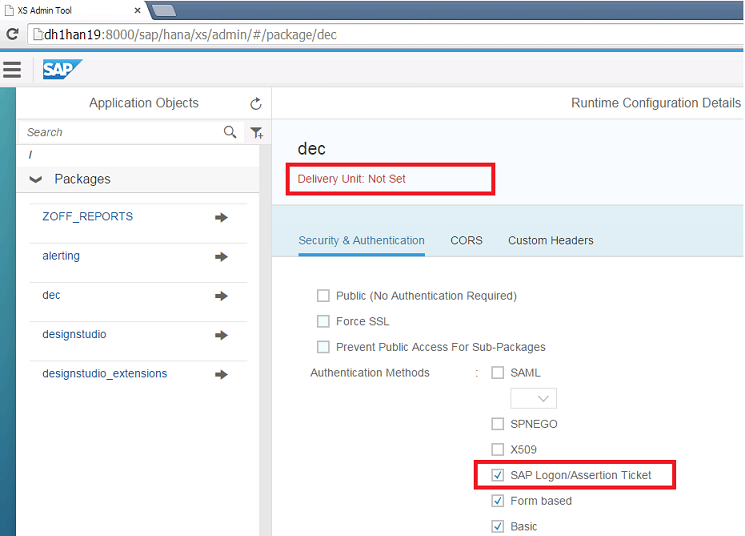Close the XS Admin Tool browser tab
Image resolution: width=745 pixels, height=536 pixels.
coord(137,10)
